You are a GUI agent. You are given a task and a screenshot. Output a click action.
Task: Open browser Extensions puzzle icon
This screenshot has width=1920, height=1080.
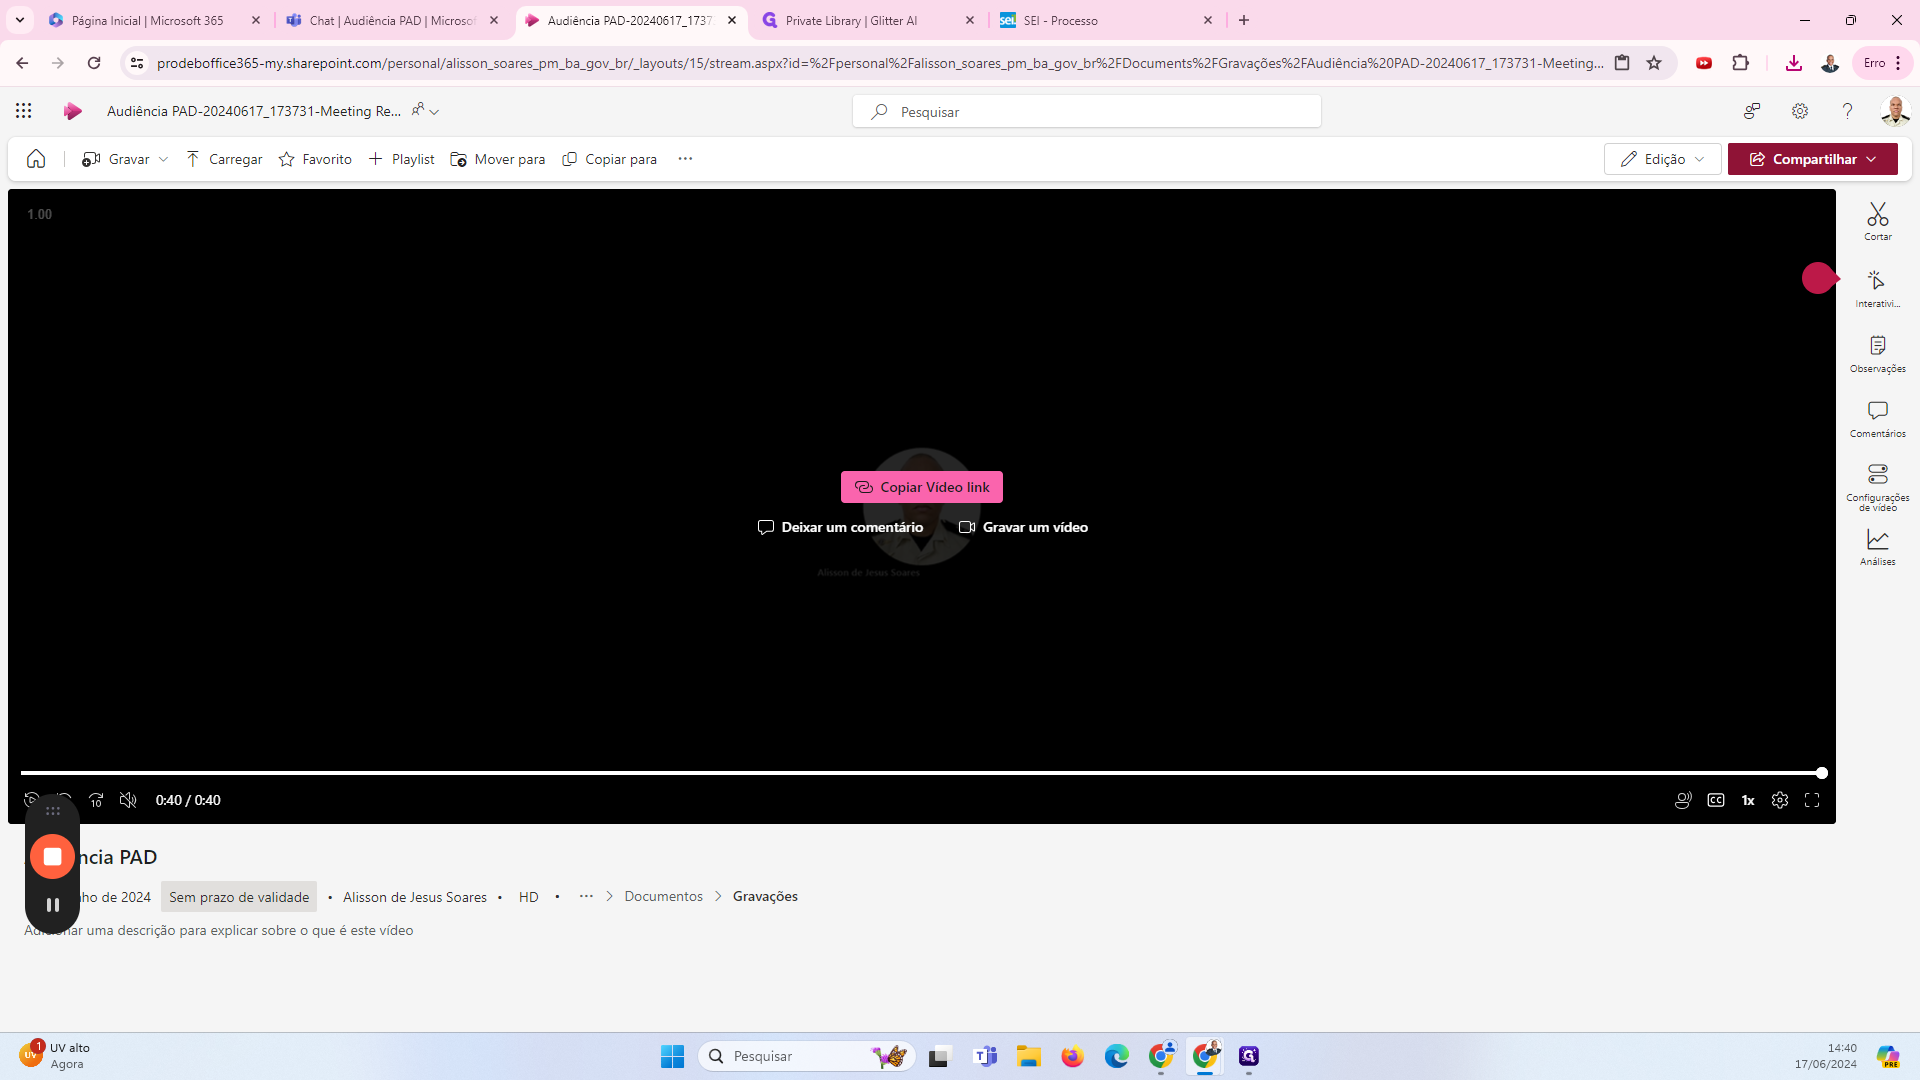point(1740,63)
